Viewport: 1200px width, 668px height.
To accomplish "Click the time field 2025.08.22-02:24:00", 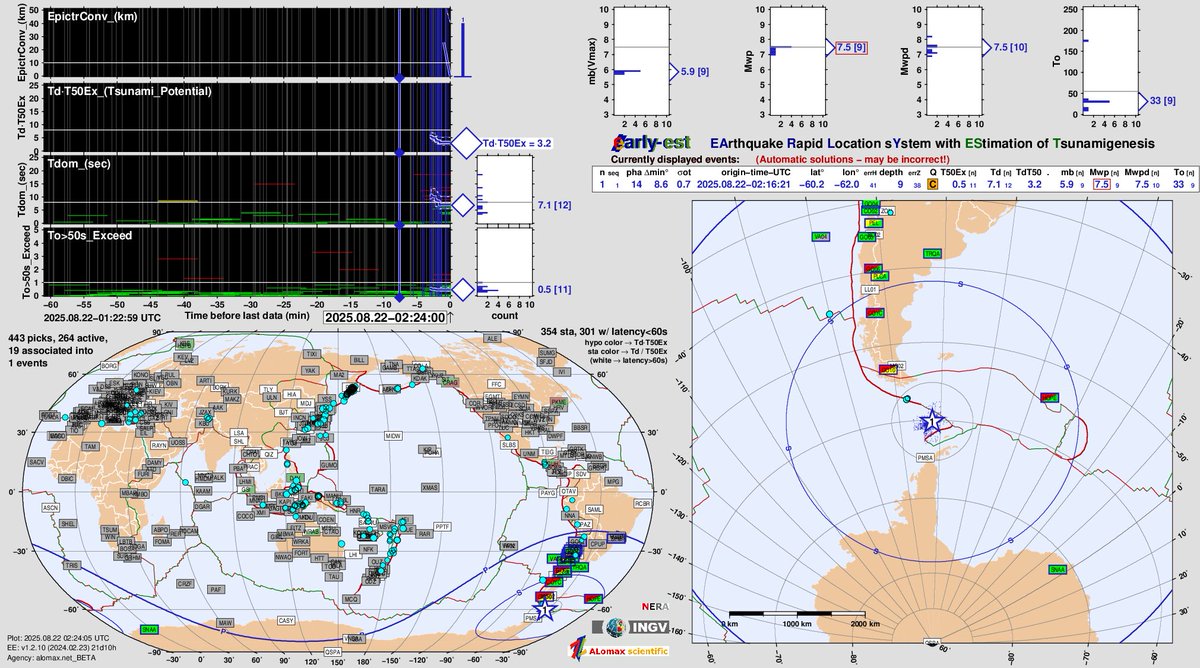I will 384,318.
